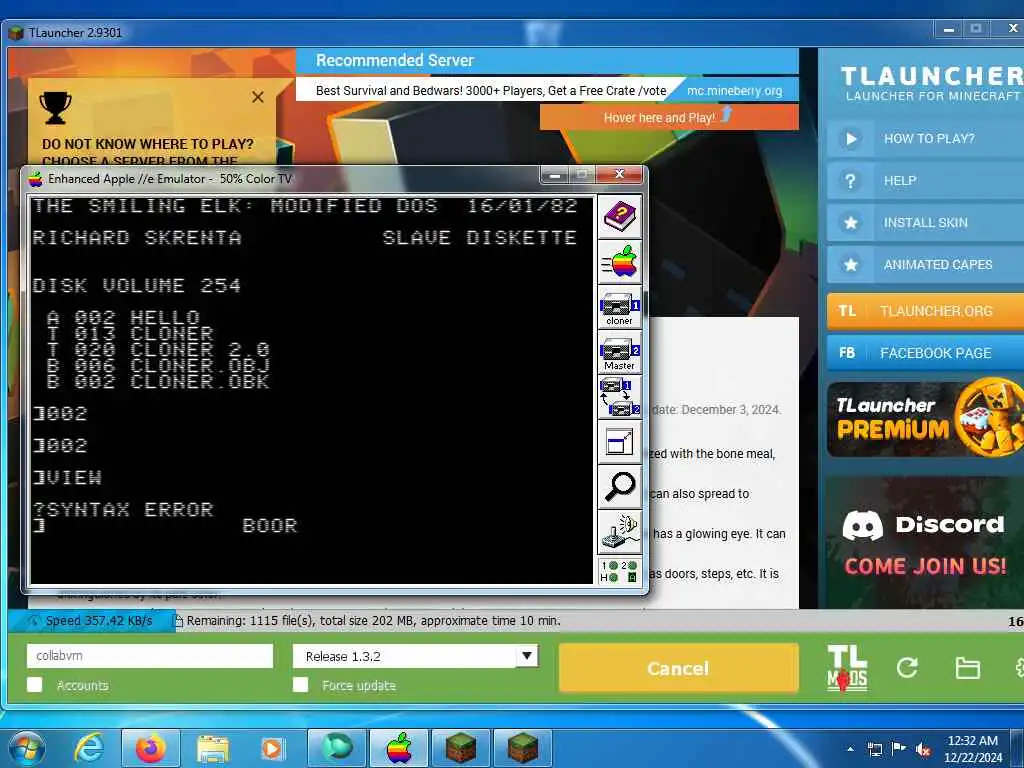Click the CLONER.OBJ catalog entry

tap(158, 366)
